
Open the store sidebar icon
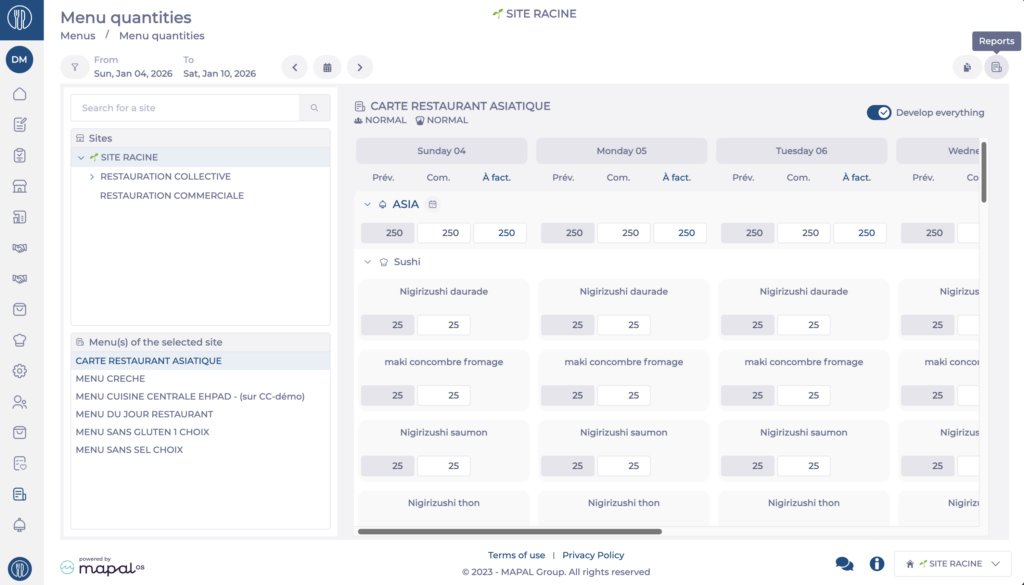click(20, 186)
